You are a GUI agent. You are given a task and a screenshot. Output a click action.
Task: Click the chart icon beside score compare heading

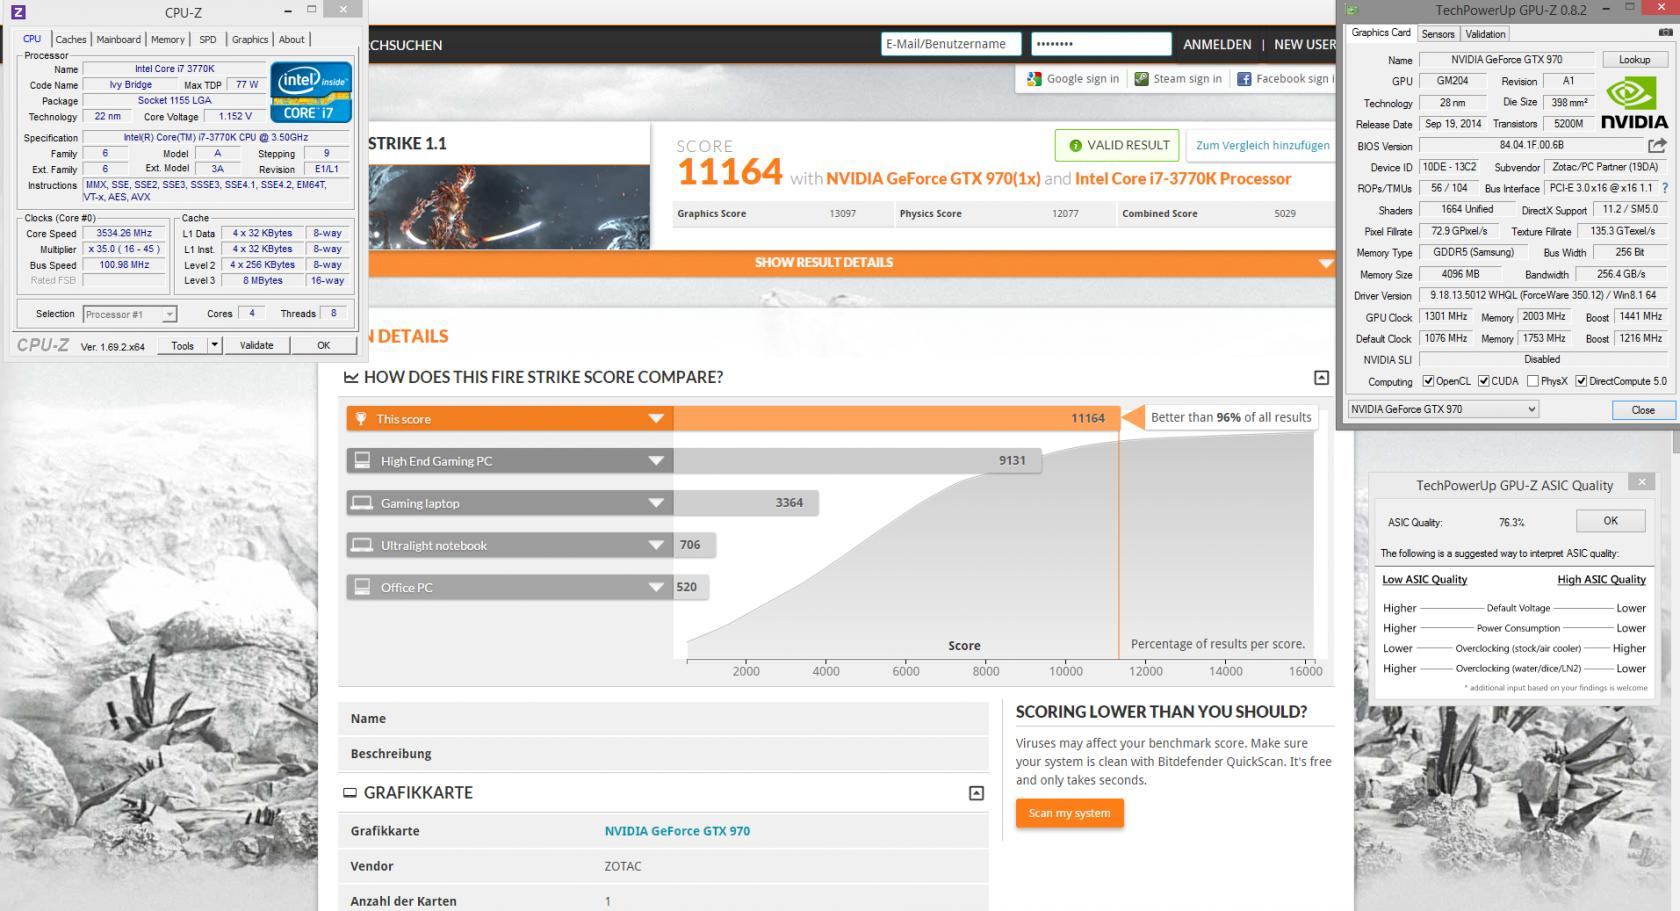pyautogui.click(x=351, y=377)
